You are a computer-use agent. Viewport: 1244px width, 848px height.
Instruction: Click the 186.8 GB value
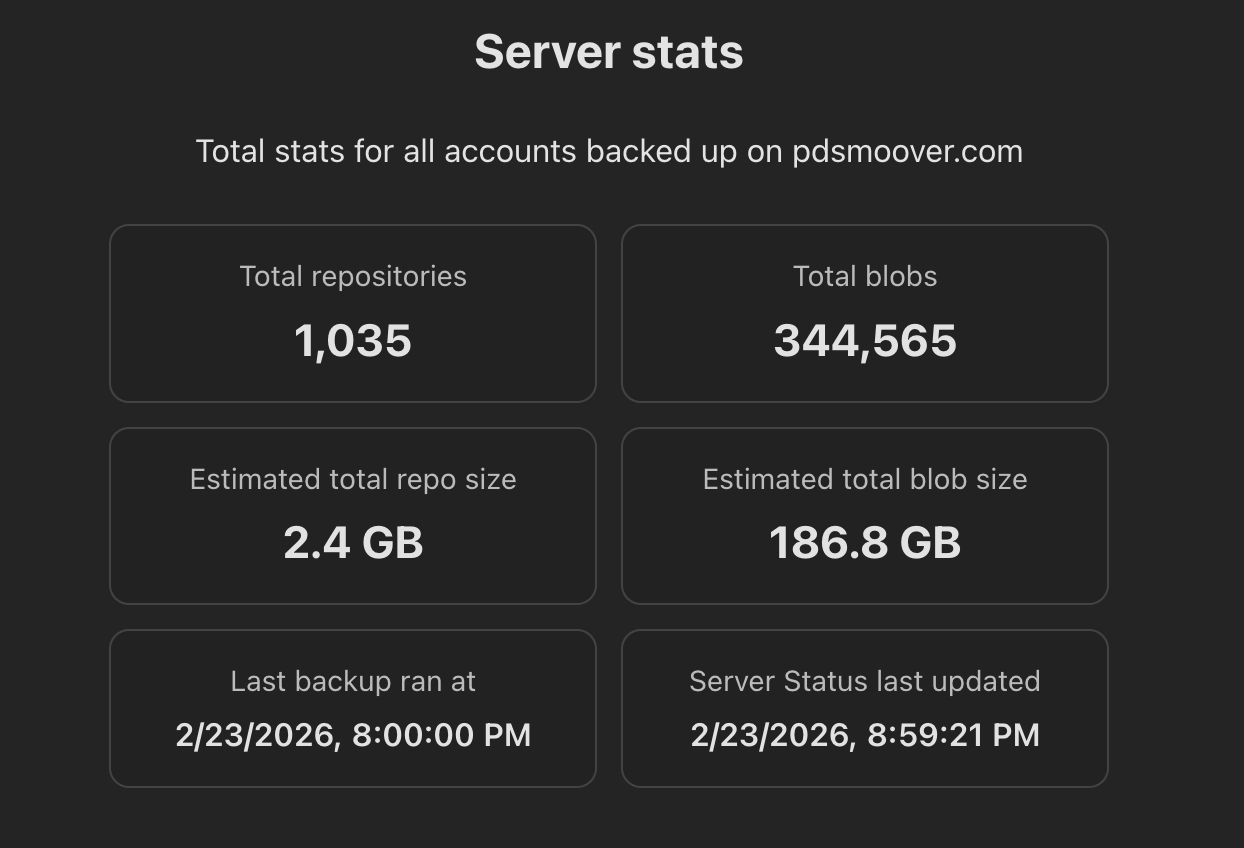click(x=865, y=543)
